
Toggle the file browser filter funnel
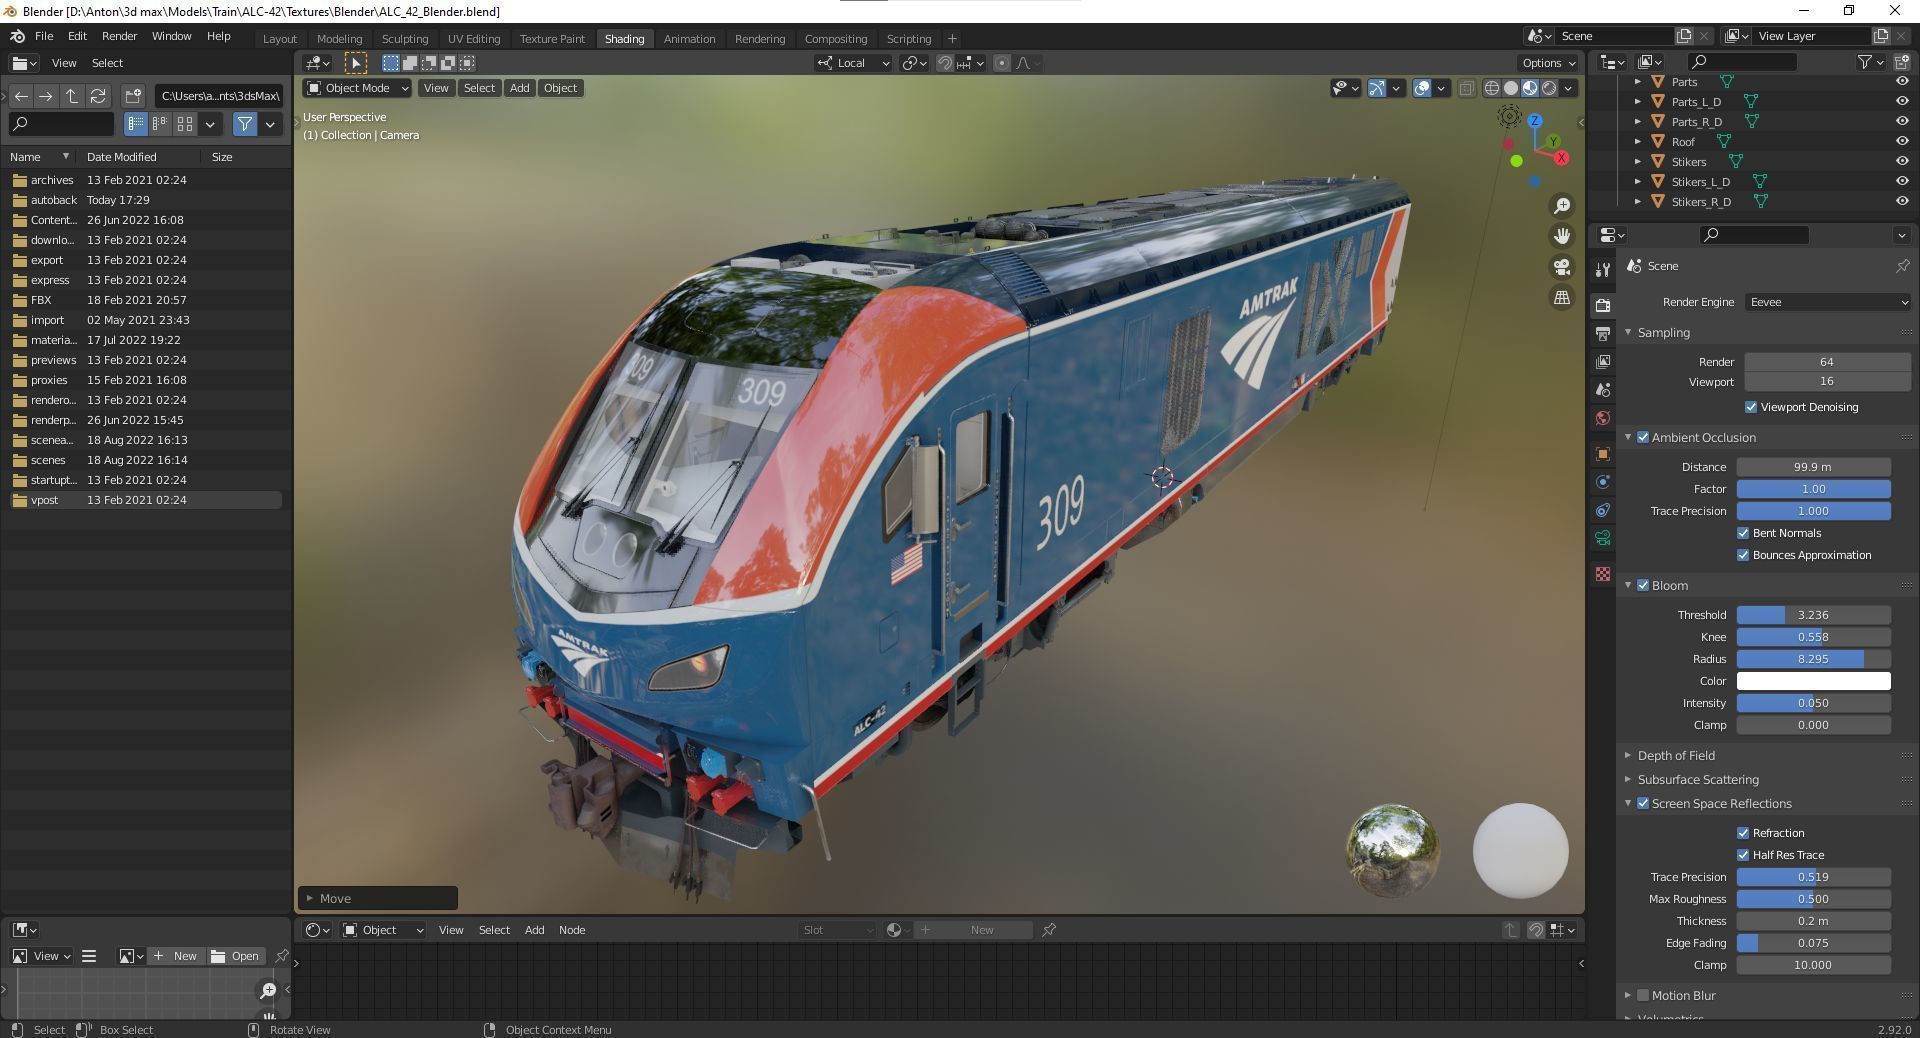(245, 124)
